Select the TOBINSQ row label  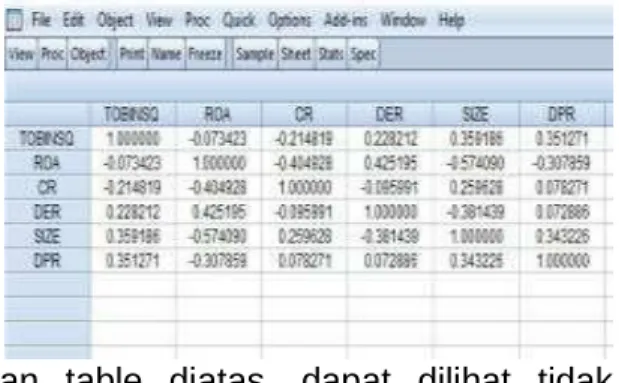(47, 139)
